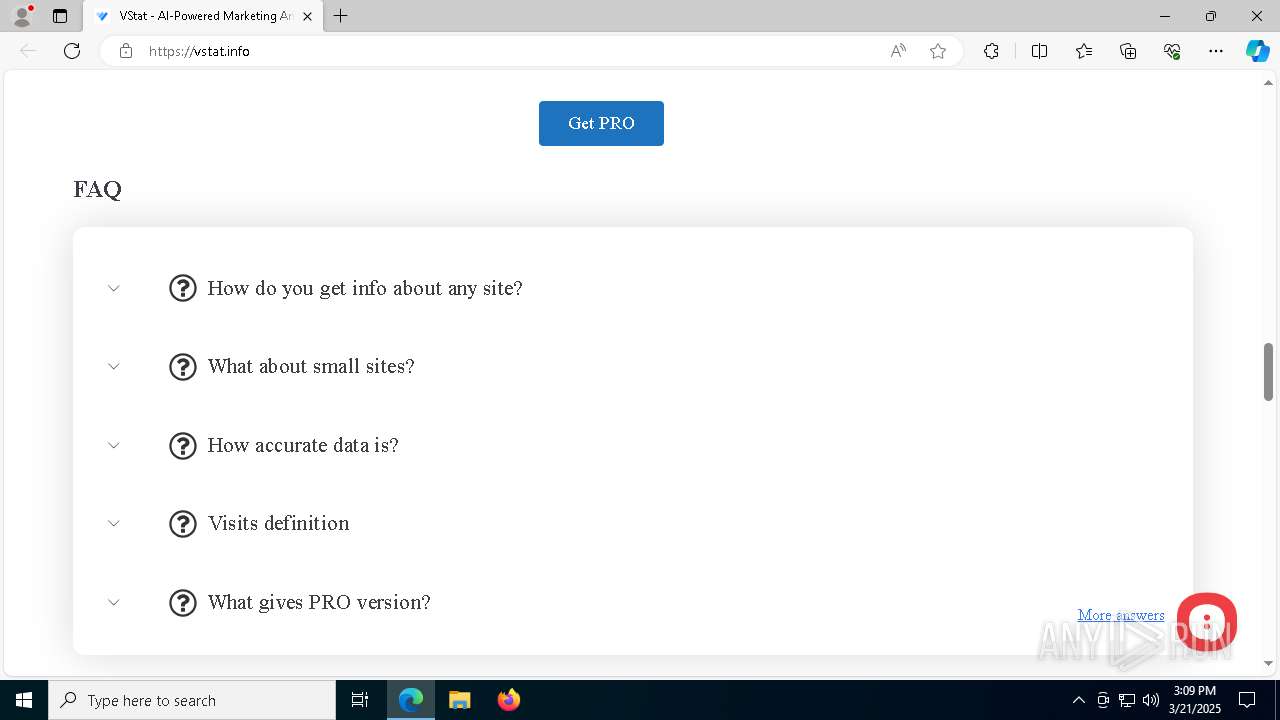The width and height of the screenshot is (1280, 720).
Task: Click question icon beside 'What about small sites?'
Action: pos(183,367)
